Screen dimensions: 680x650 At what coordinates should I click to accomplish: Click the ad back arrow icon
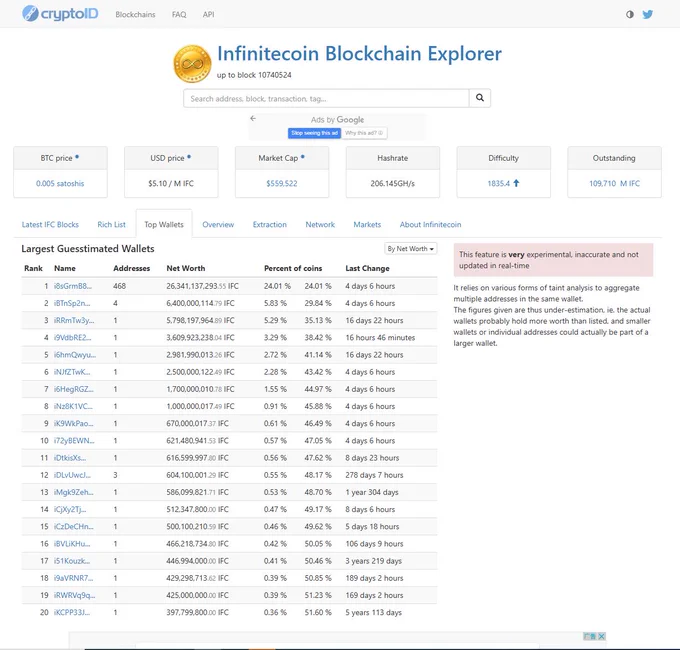253,118
